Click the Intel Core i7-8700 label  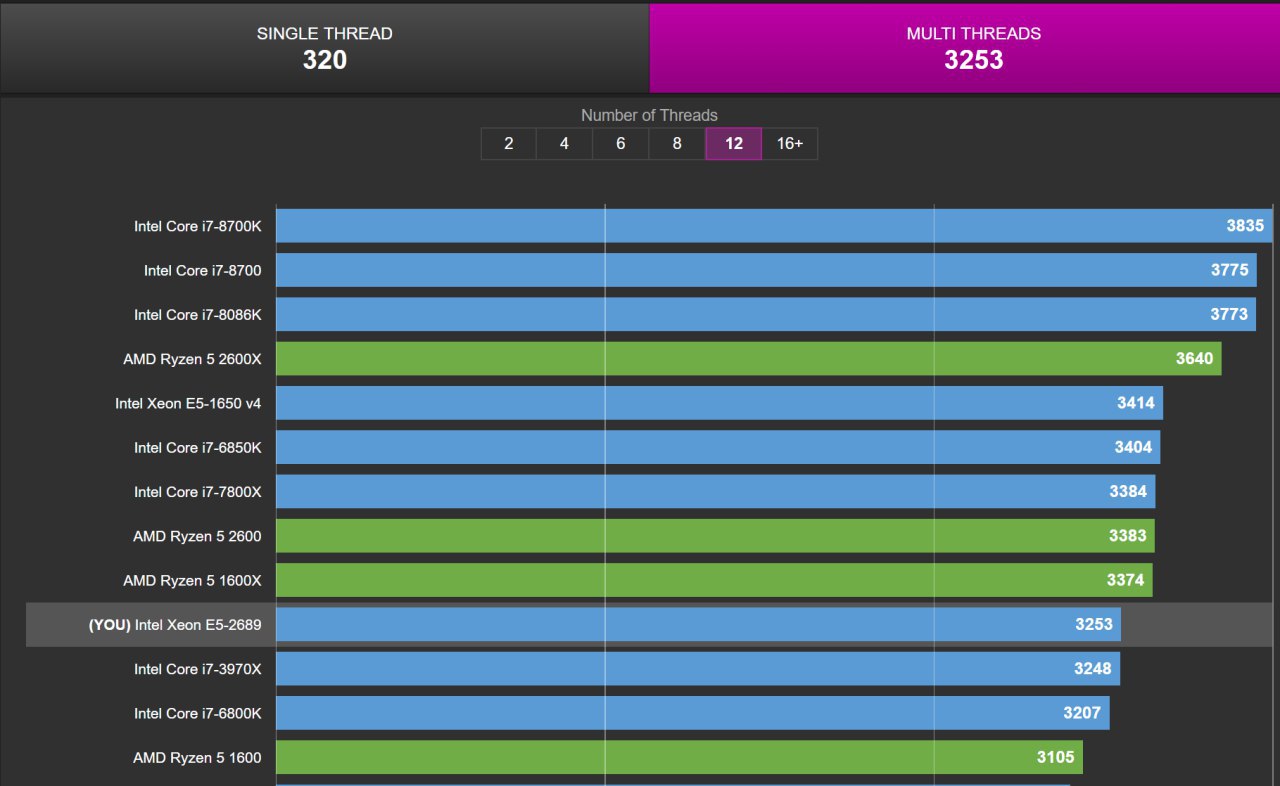[x=203, y=270]
